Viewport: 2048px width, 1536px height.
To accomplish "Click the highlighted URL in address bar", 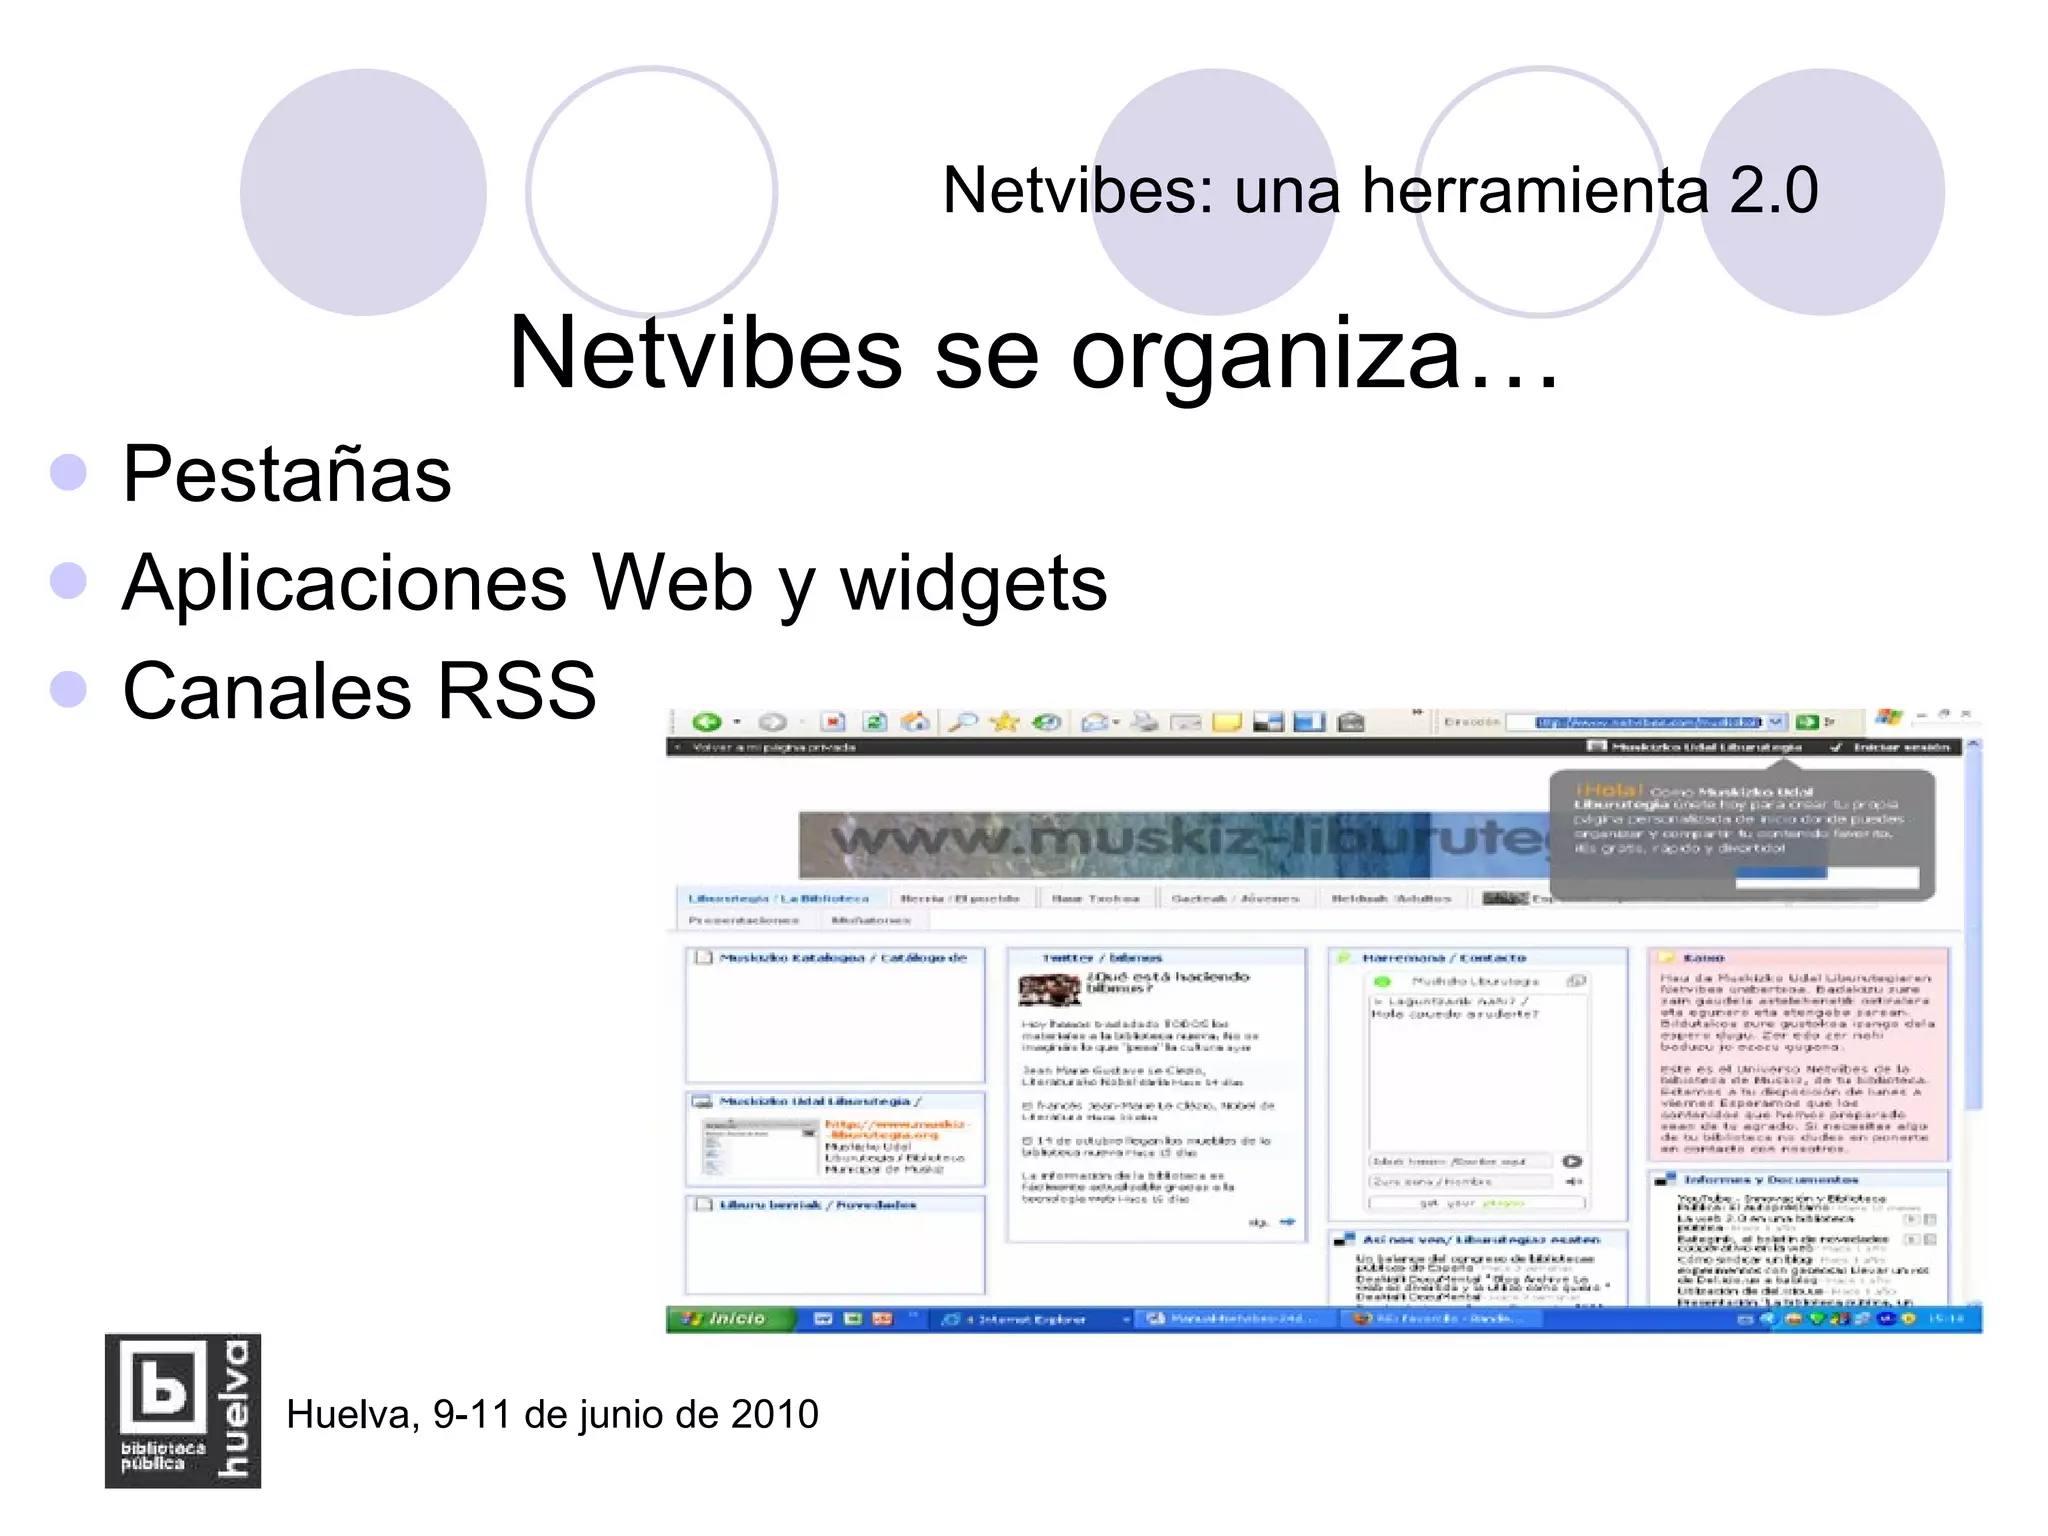I will click(x=1648, y=722).
